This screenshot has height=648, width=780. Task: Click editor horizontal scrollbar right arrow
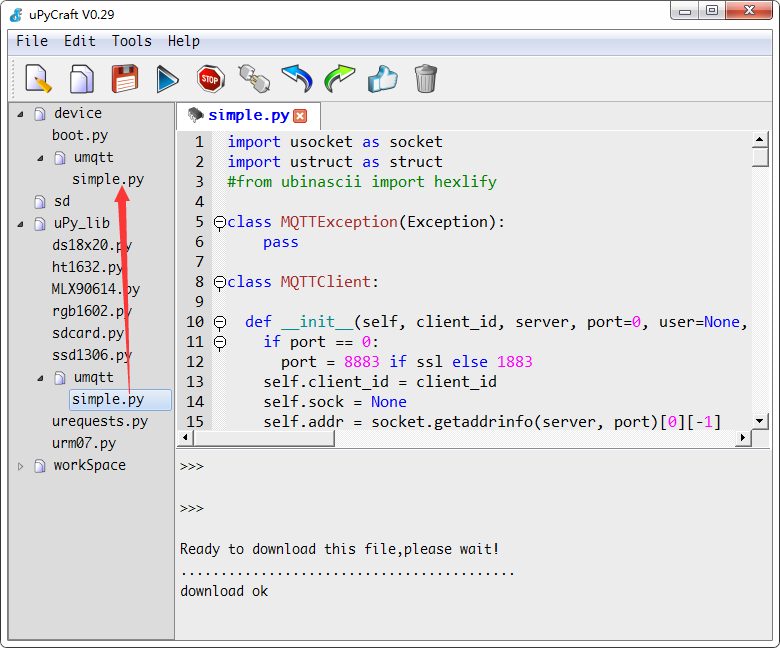tap(743, 438)
